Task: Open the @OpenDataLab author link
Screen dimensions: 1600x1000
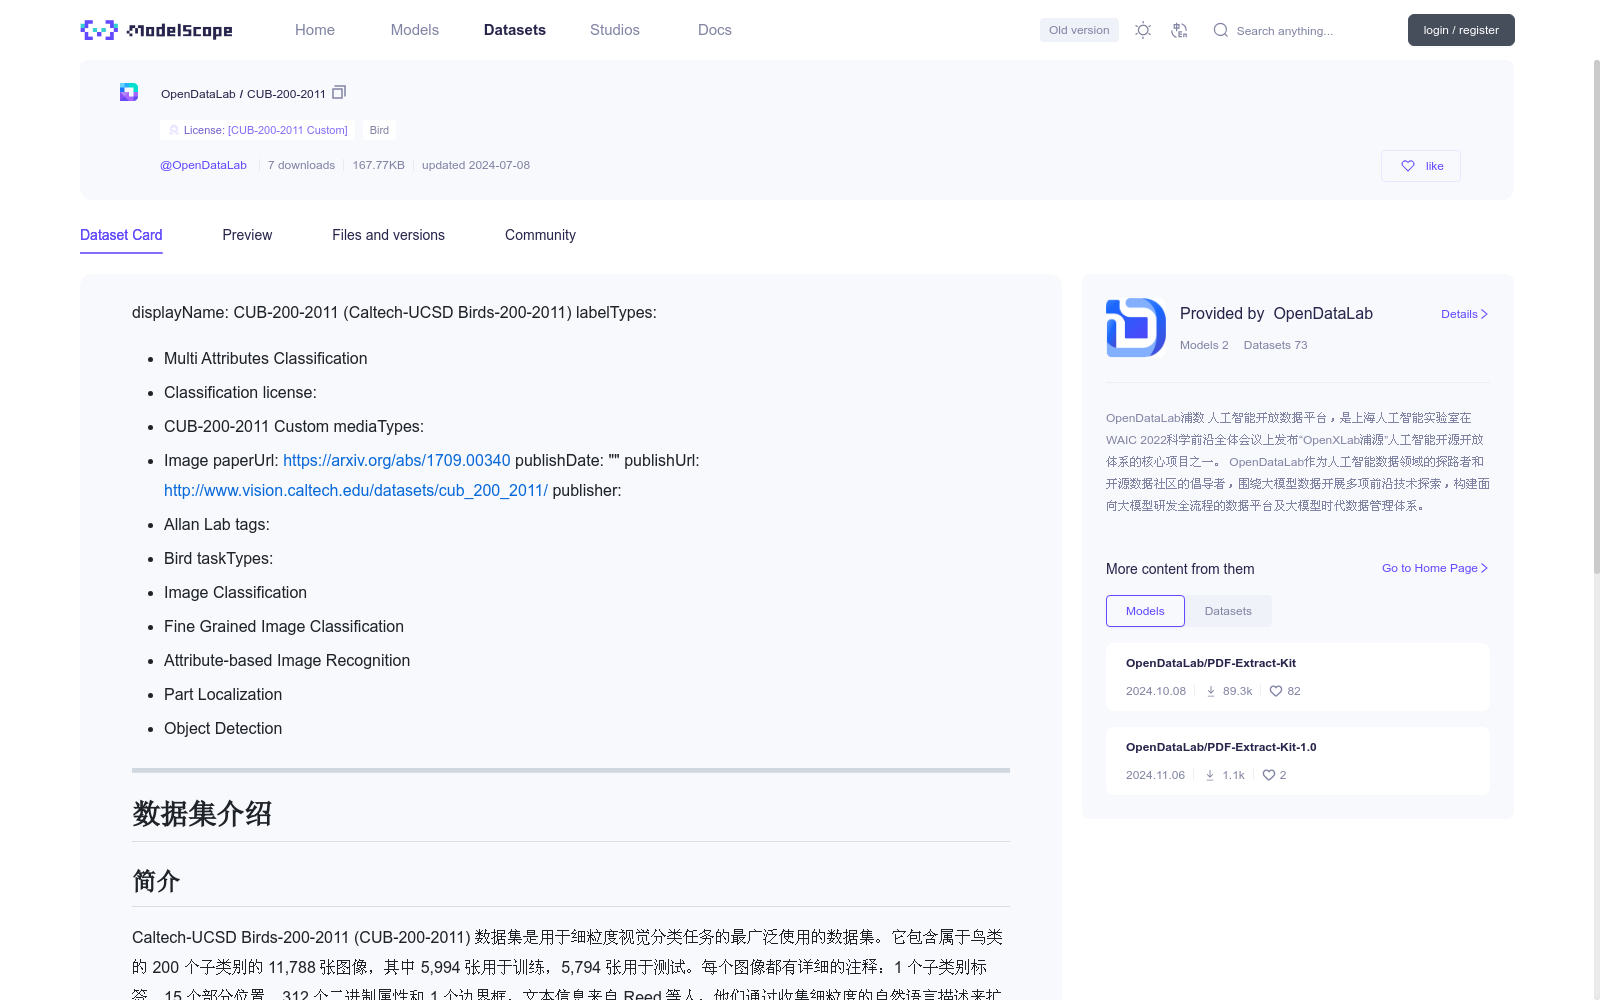Action: [x=203, y=165]
